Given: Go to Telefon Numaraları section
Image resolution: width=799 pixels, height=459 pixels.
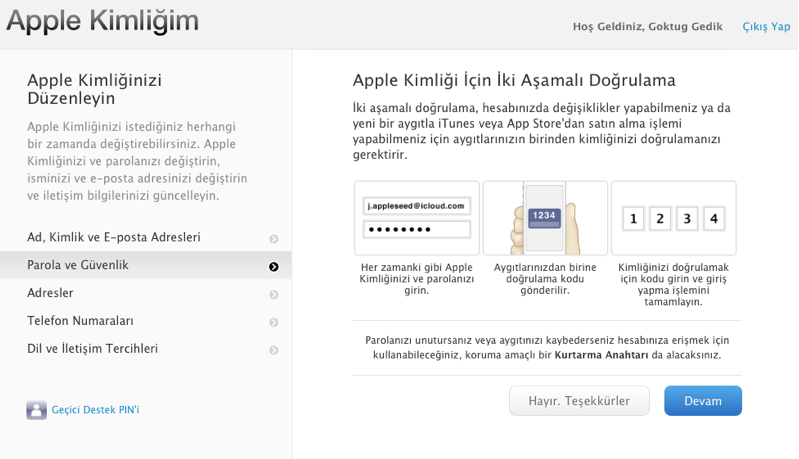Looking at the screenshot, I should [80, 322].
